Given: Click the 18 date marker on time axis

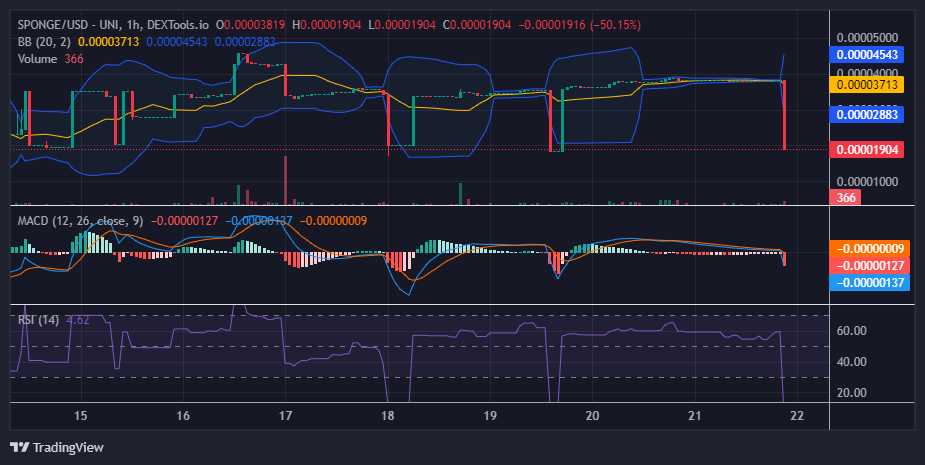Looking at the screenshot, I should coord(388,415).
